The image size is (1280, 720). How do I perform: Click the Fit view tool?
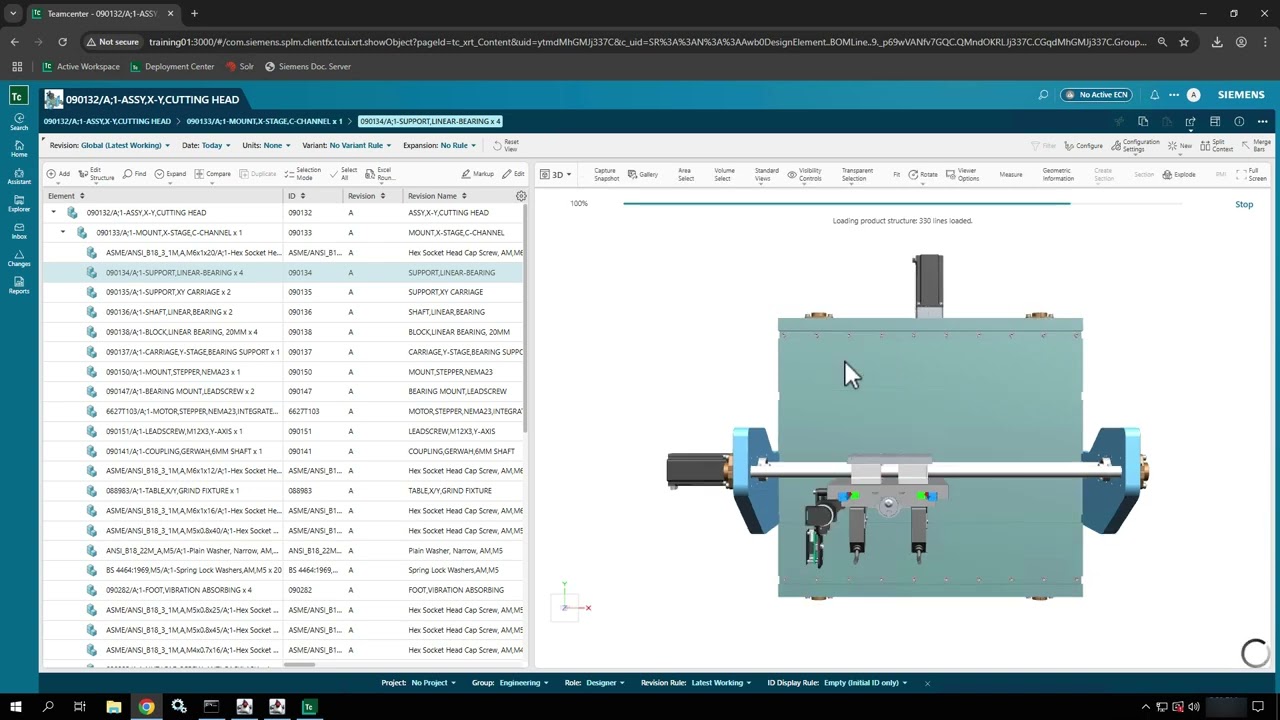[896, 174]
